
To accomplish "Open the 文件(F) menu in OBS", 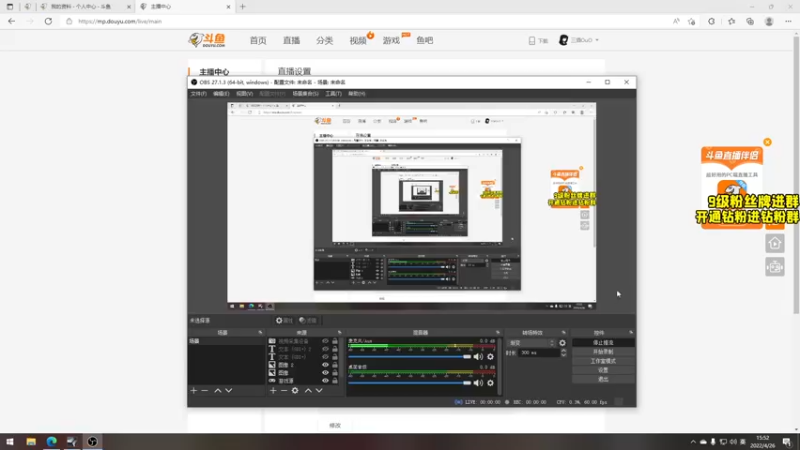I will tap(198, 94).
